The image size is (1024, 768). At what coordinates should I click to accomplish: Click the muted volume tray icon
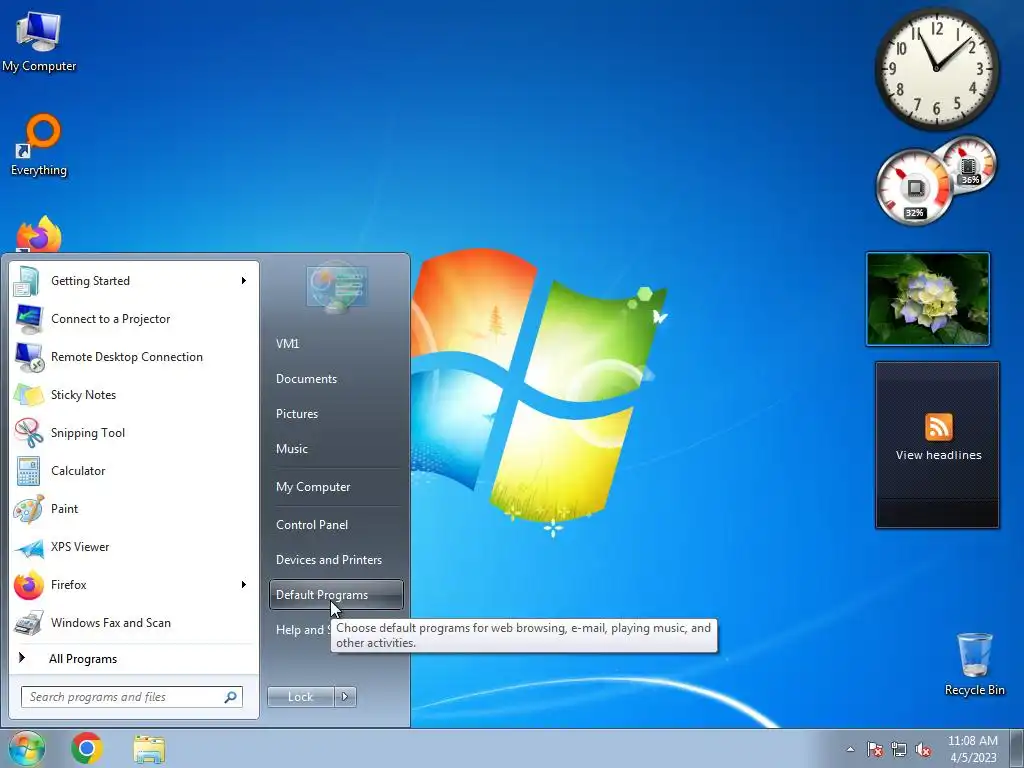pyautogui.click(x=923, y=749)
